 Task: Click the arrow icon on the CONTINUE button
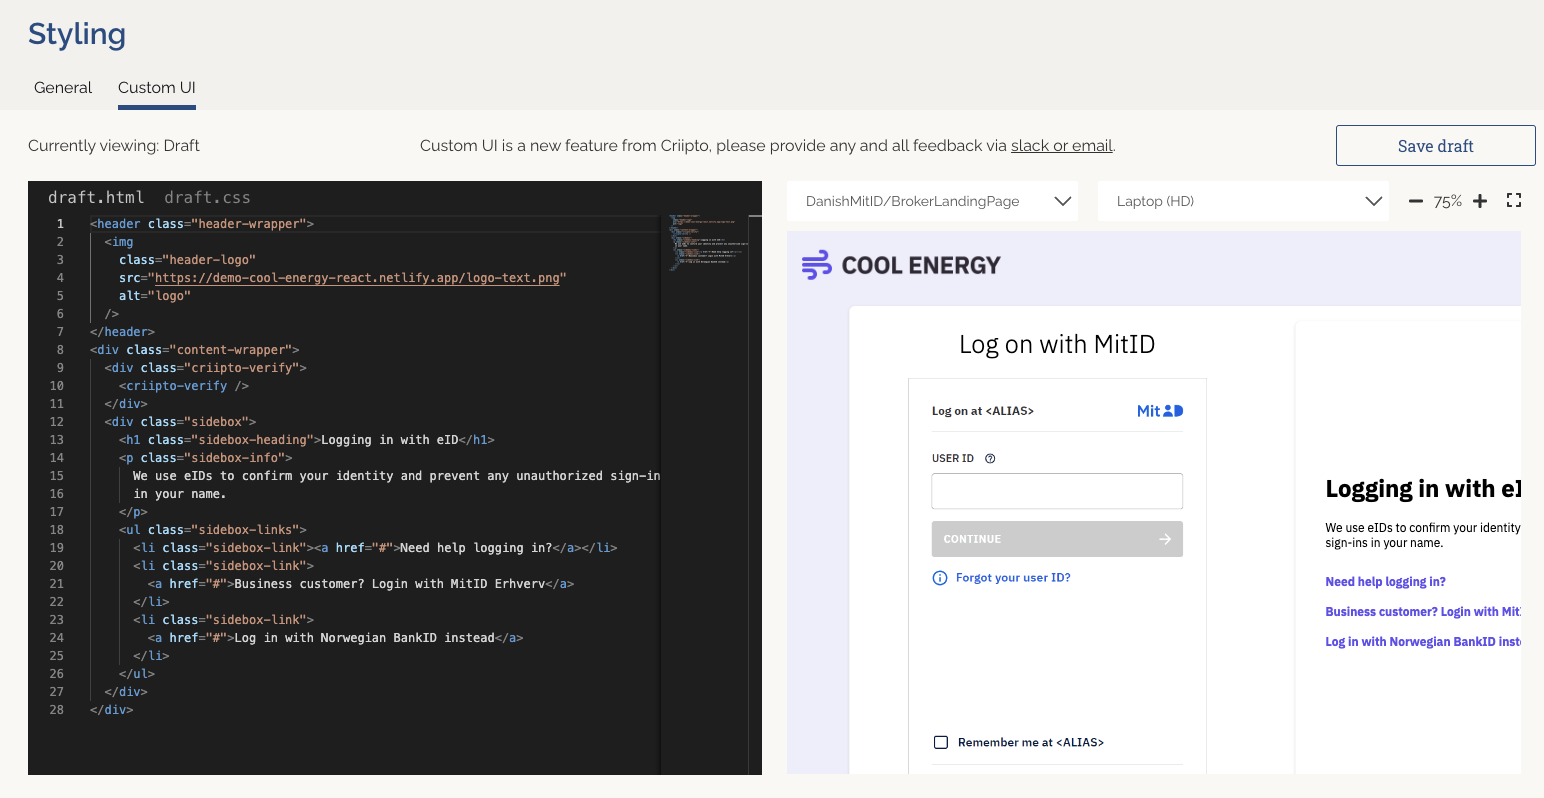point(1164,539)
